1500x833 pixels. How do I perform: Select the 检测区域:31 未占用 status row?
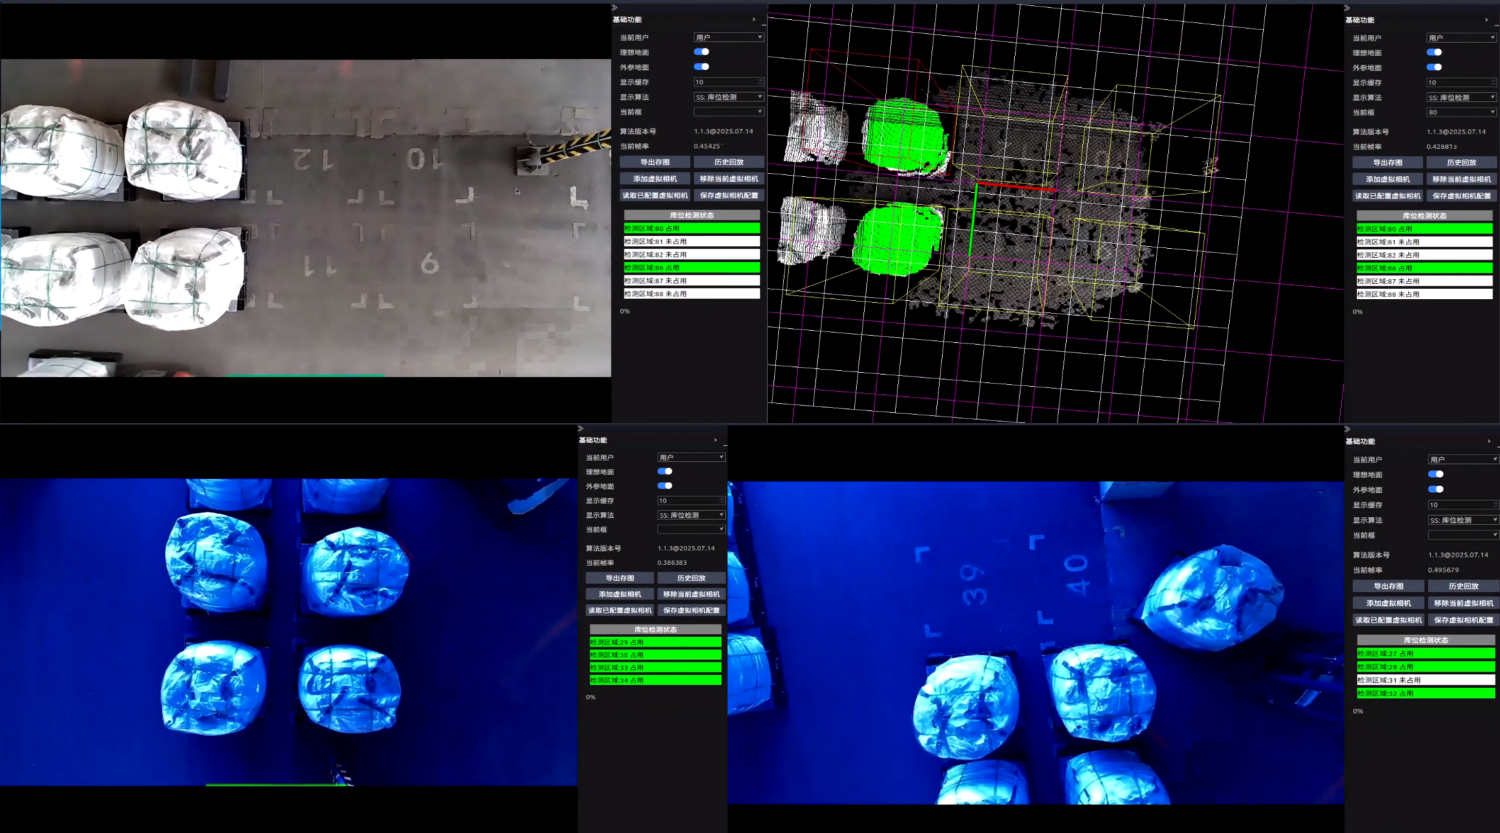1425,680
